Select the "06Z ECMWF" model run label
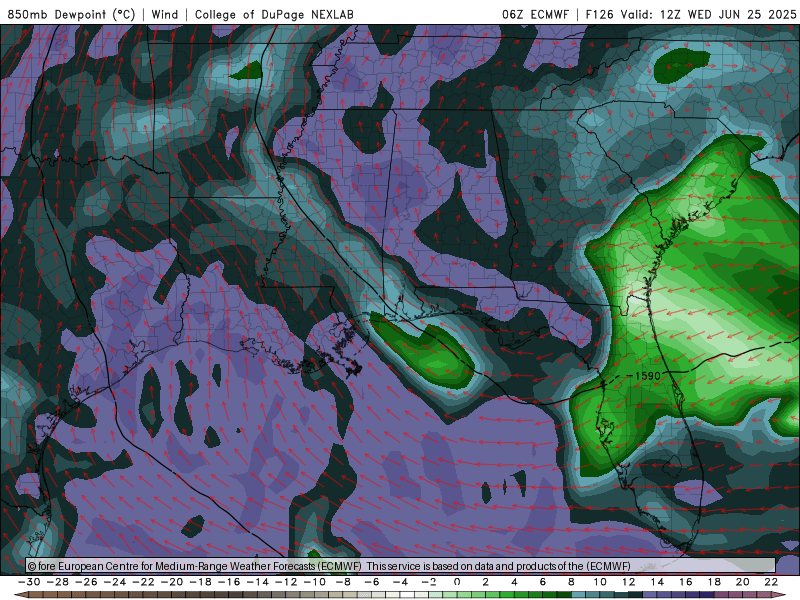This screenshot has height=600, width=800. pos(535,14)
